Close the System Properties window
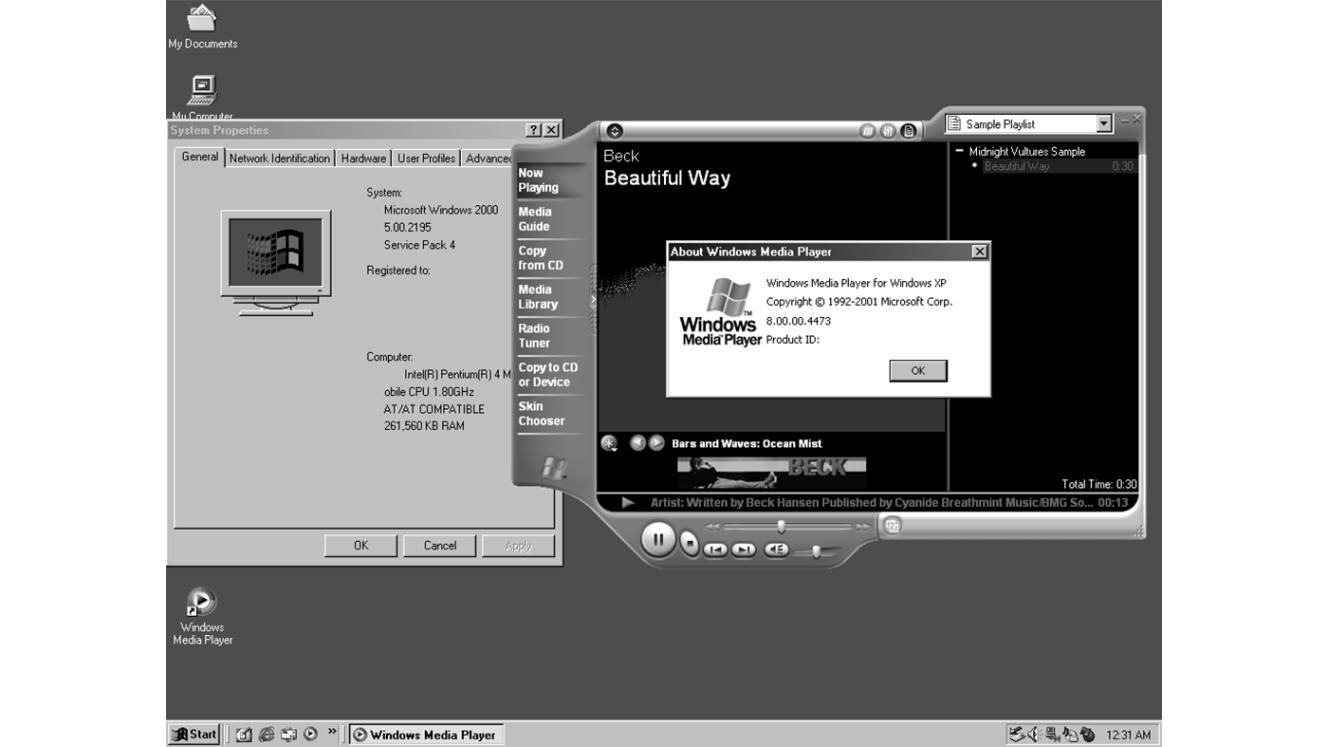The height and width of the screenshot is (747, 1328). click(551, 130)
